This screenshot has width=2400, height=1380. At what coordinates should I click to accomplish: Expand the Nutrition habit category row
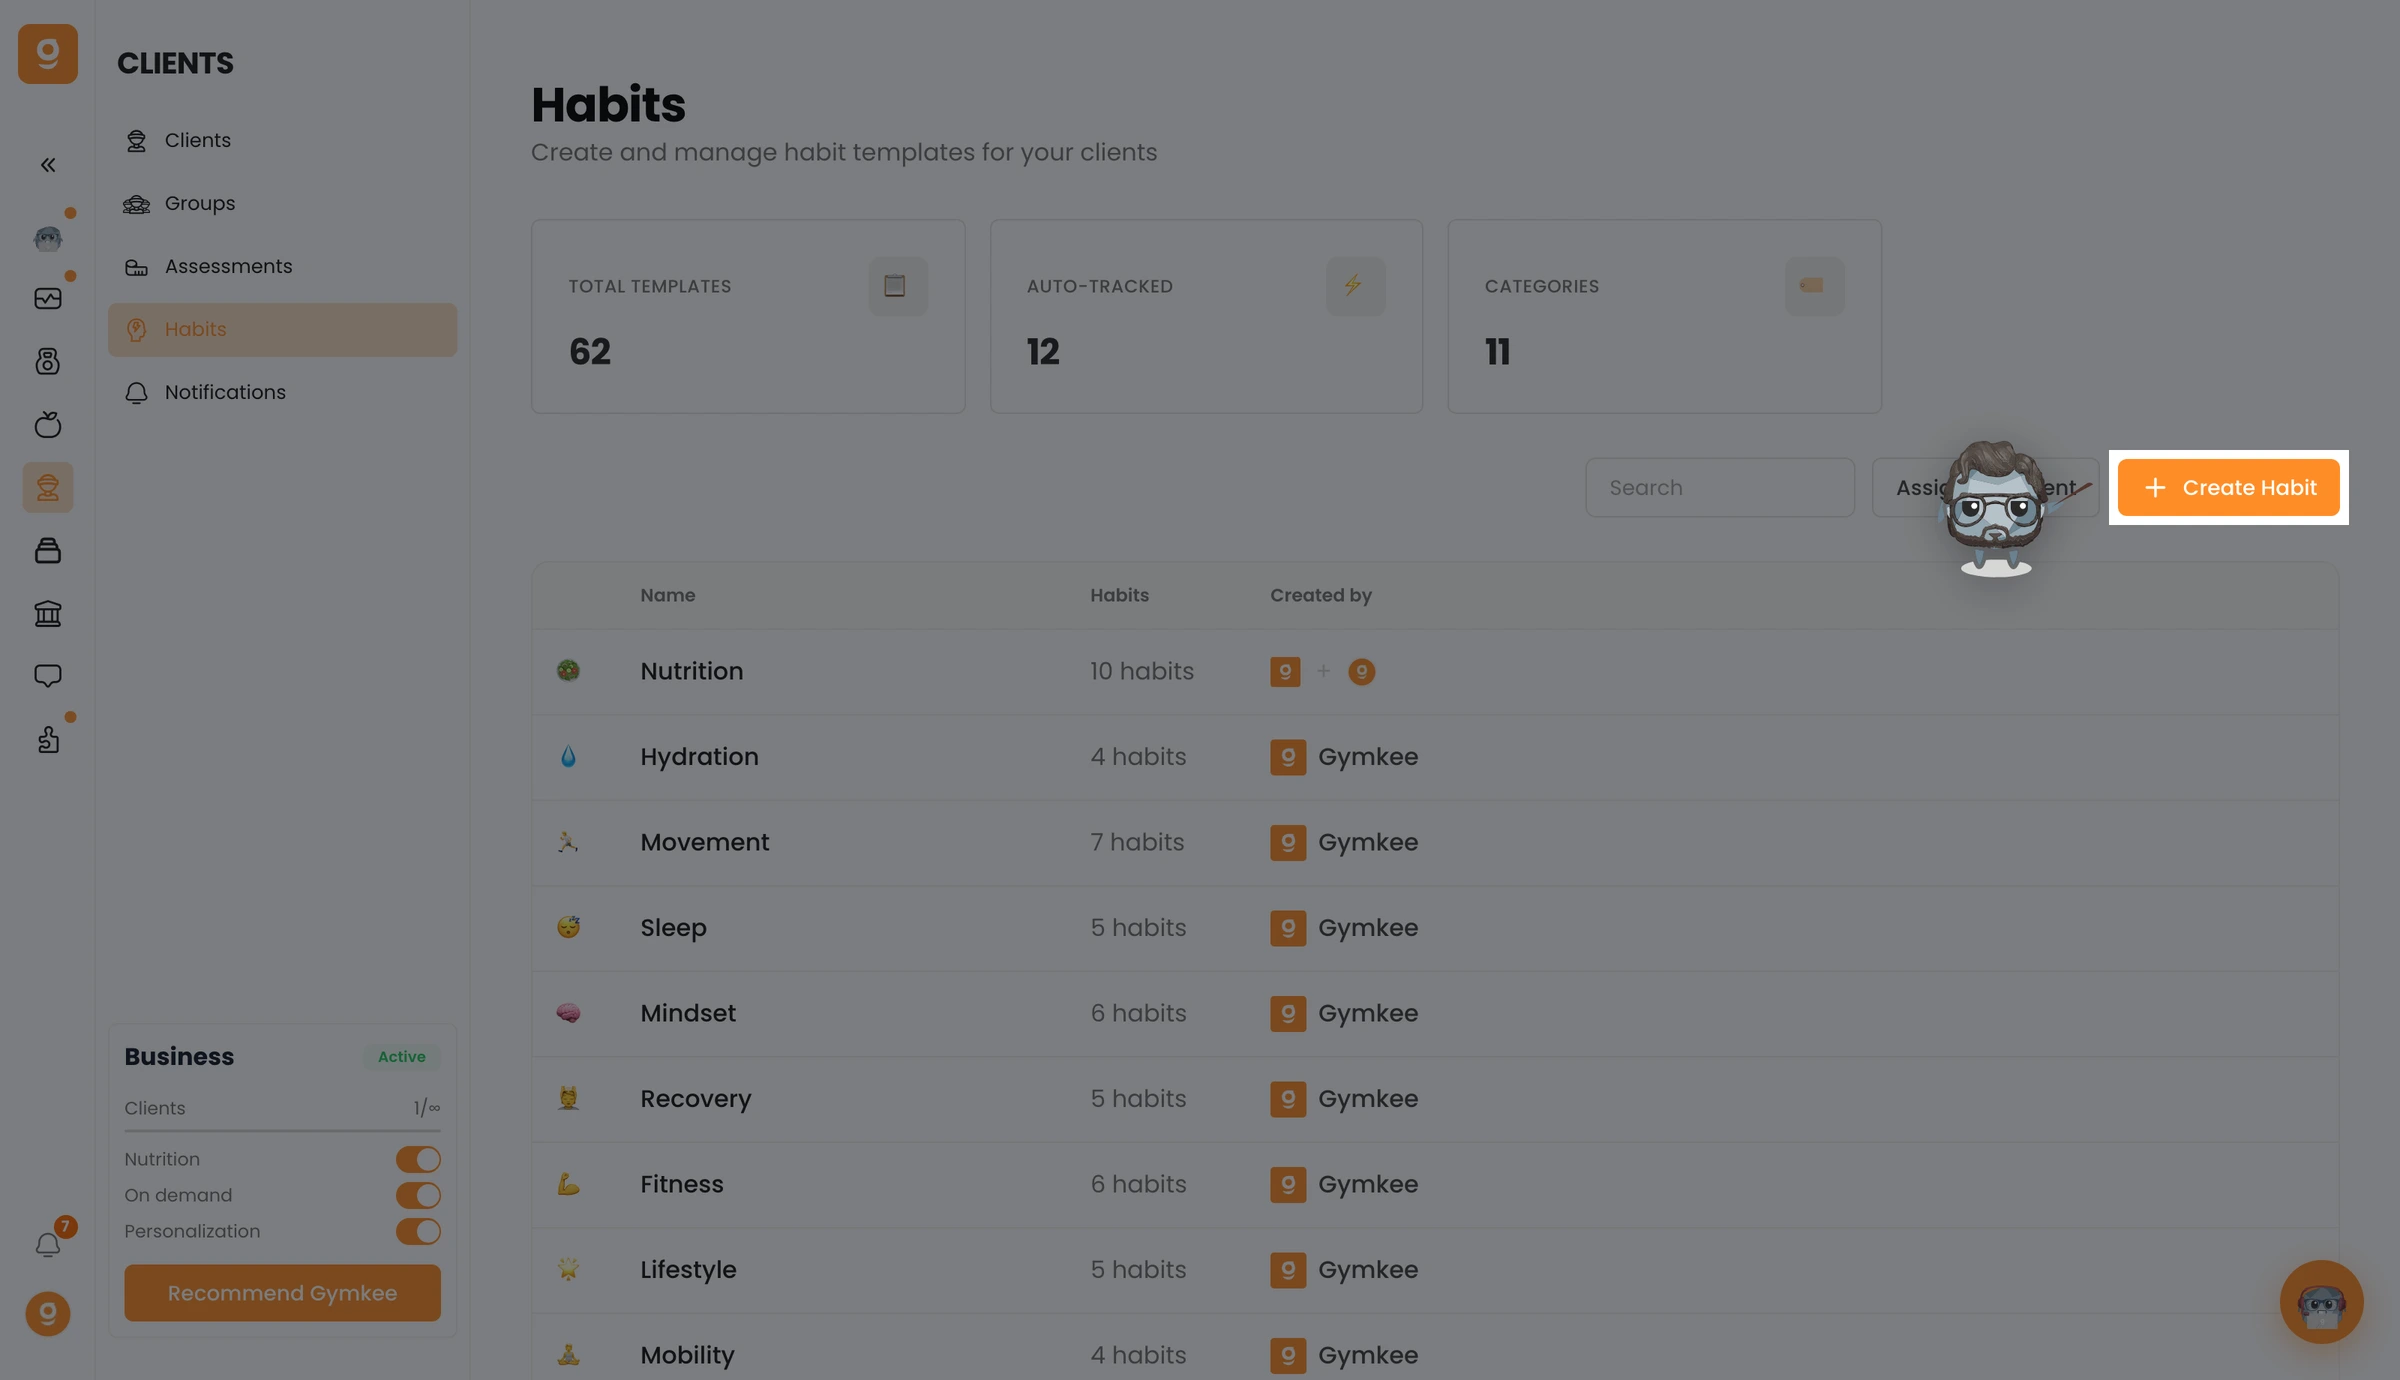coord(1435,671)
